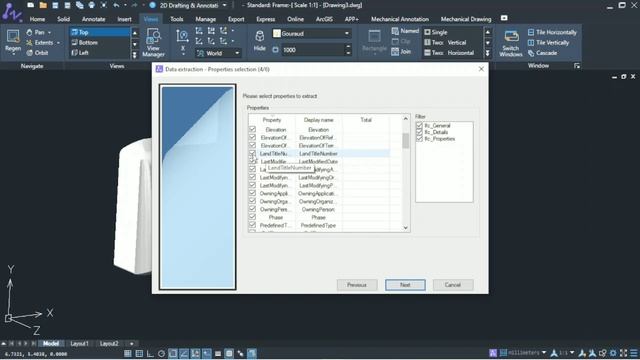
Task: Open the Named viewports tool
Action: click(405, 31)
